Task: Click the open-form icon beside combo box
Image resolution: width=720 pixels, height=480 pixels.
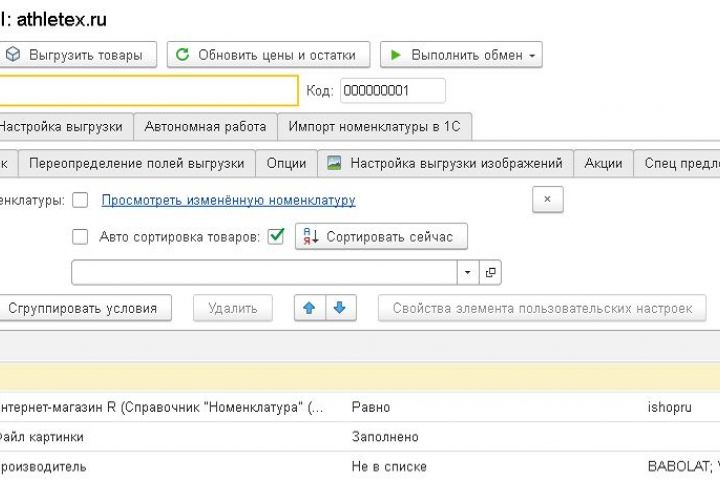Action: coord(490,272)
